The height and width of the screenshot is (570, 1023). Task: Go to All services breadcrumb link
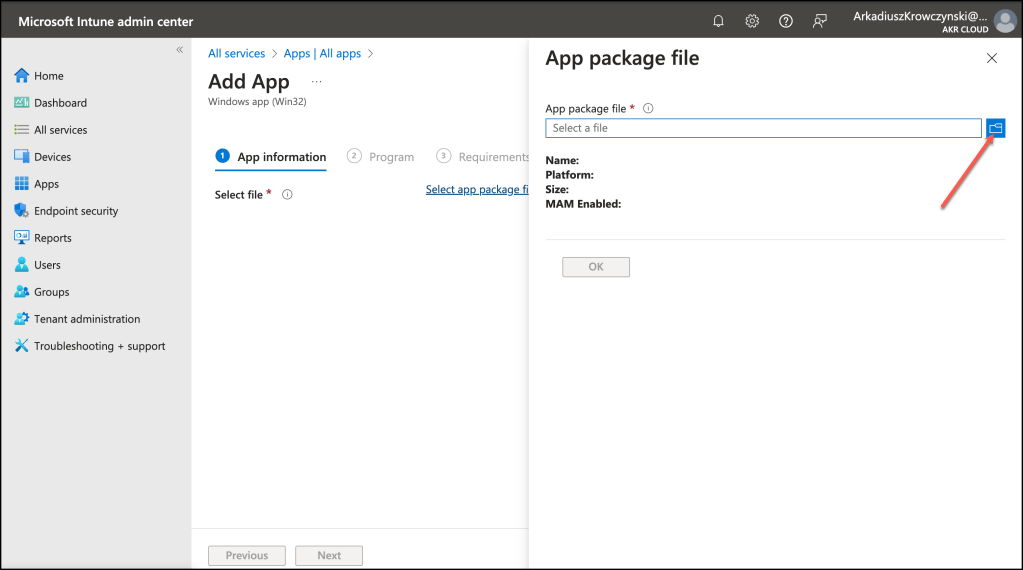[x=237, y=54]
